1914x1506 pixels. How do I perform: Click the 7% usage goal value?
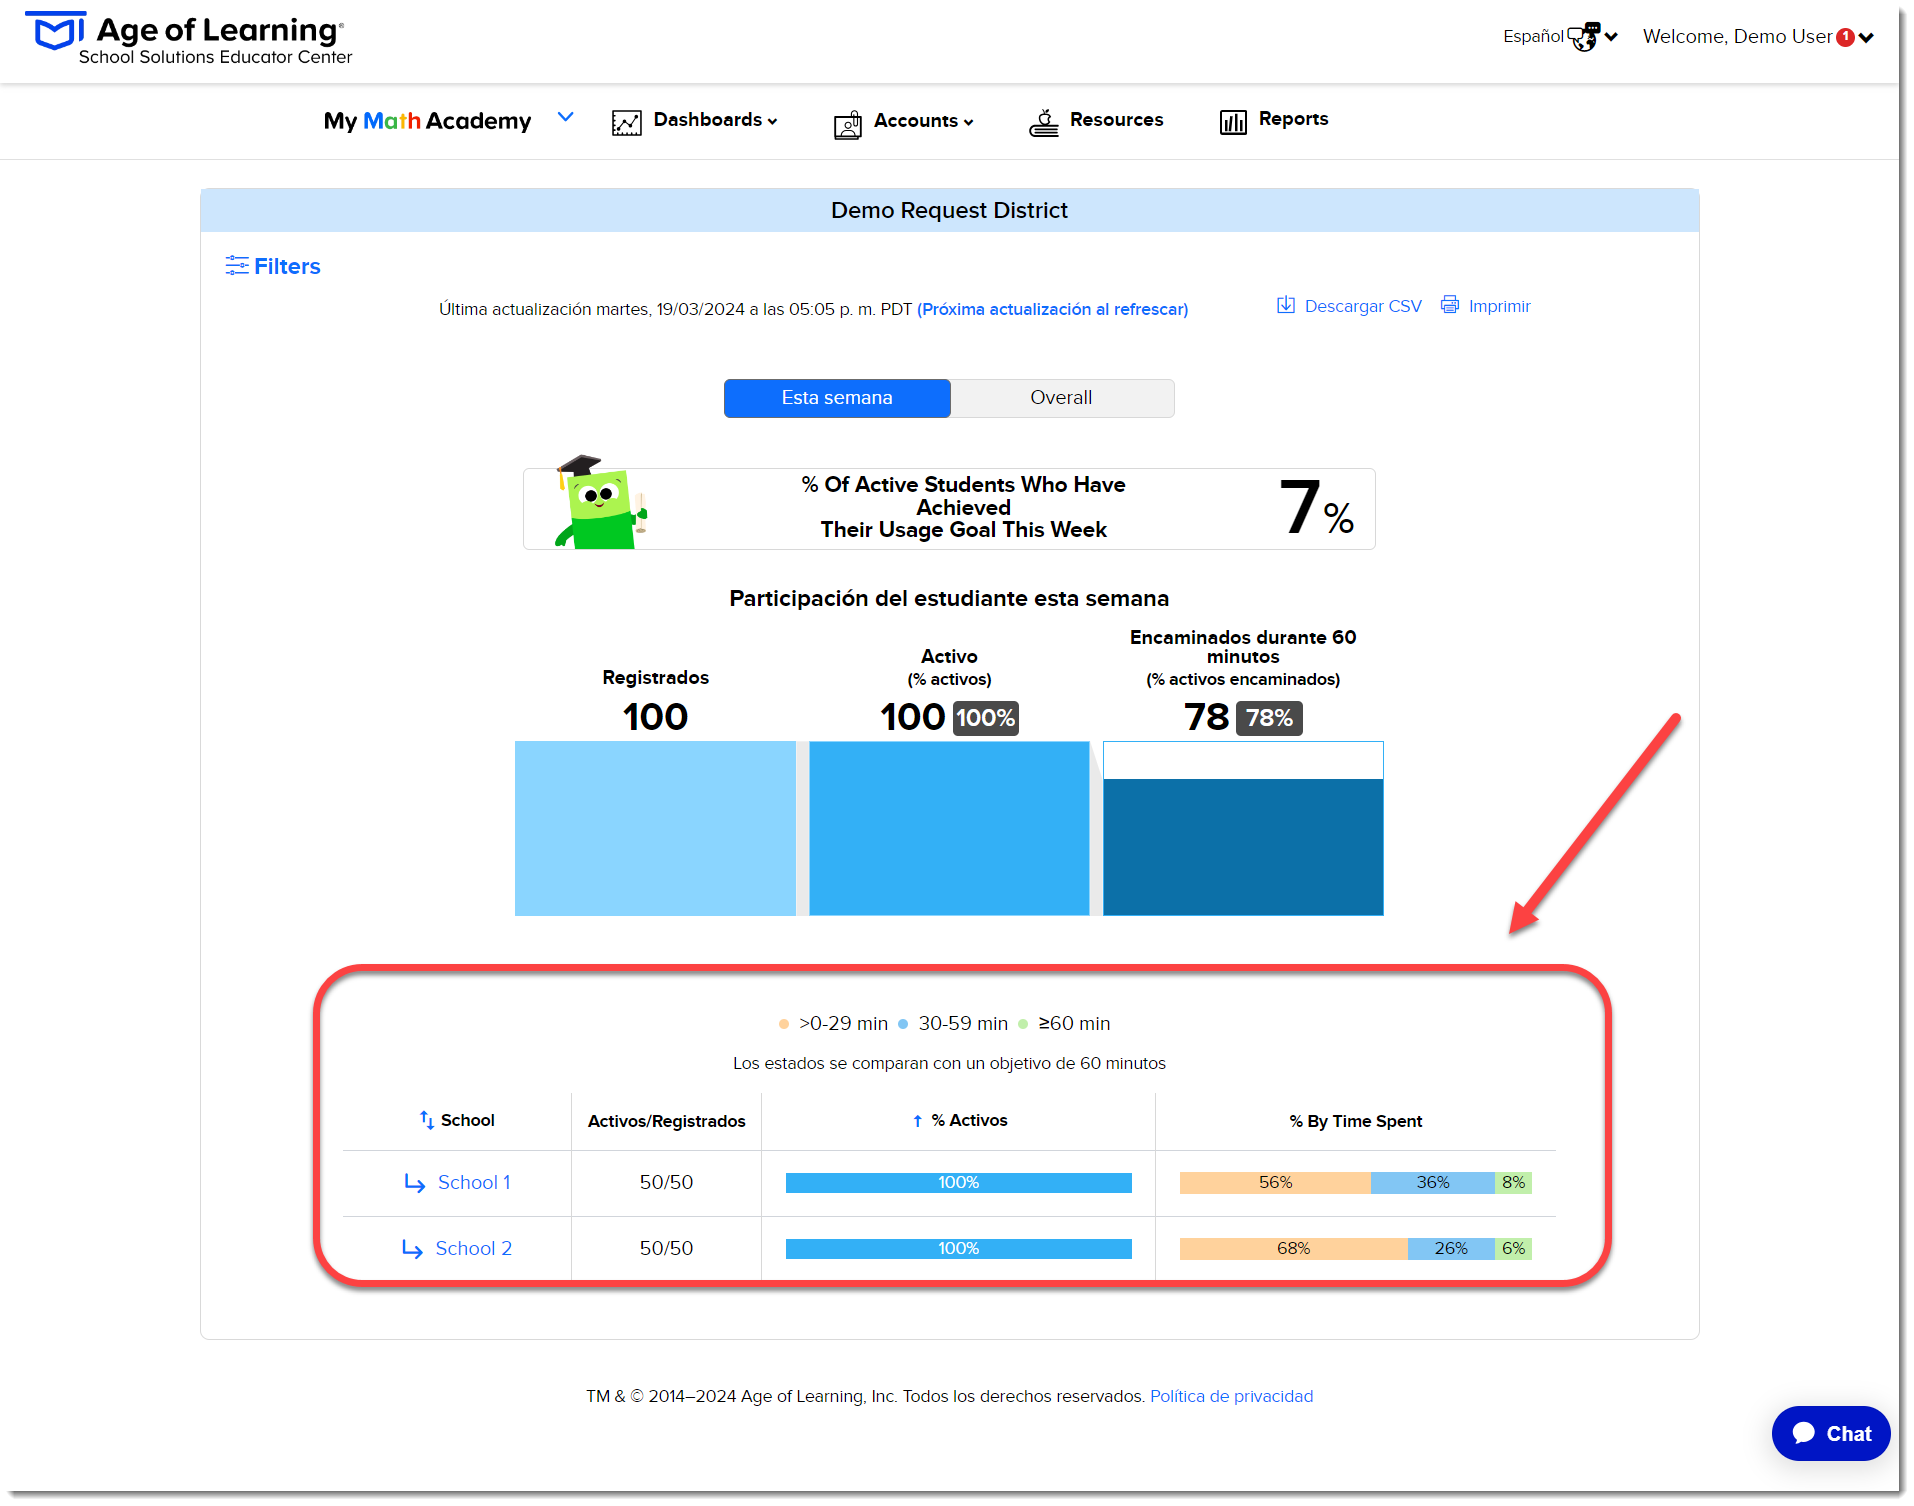[1316, 508]
